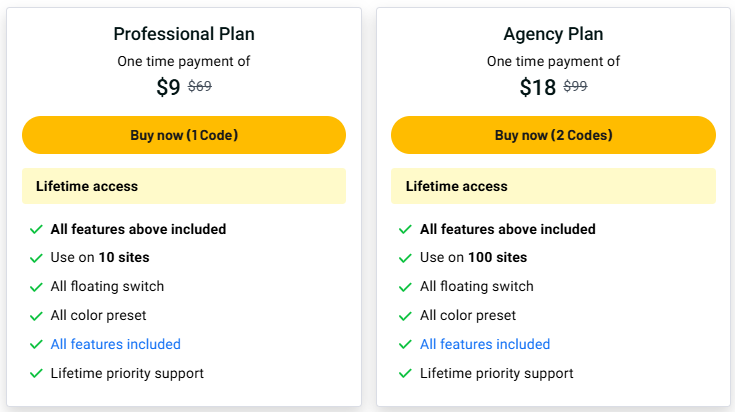Select the Professional Plan heading
This screenshot has width=735, height=412.
point(184,34)
